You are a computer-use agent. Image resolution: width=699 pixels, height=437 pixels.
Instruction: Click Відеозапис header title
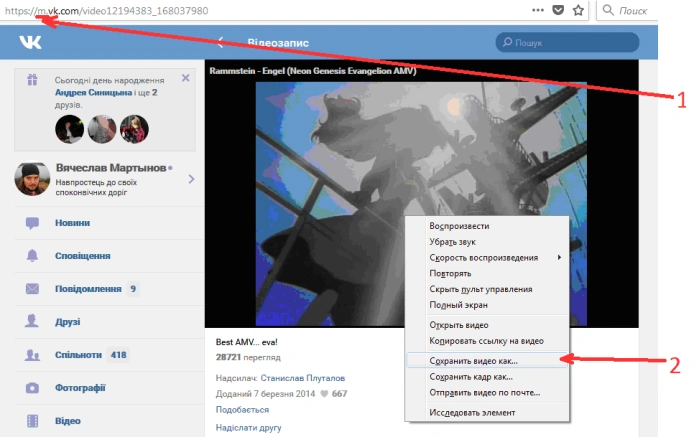[278, 43]
